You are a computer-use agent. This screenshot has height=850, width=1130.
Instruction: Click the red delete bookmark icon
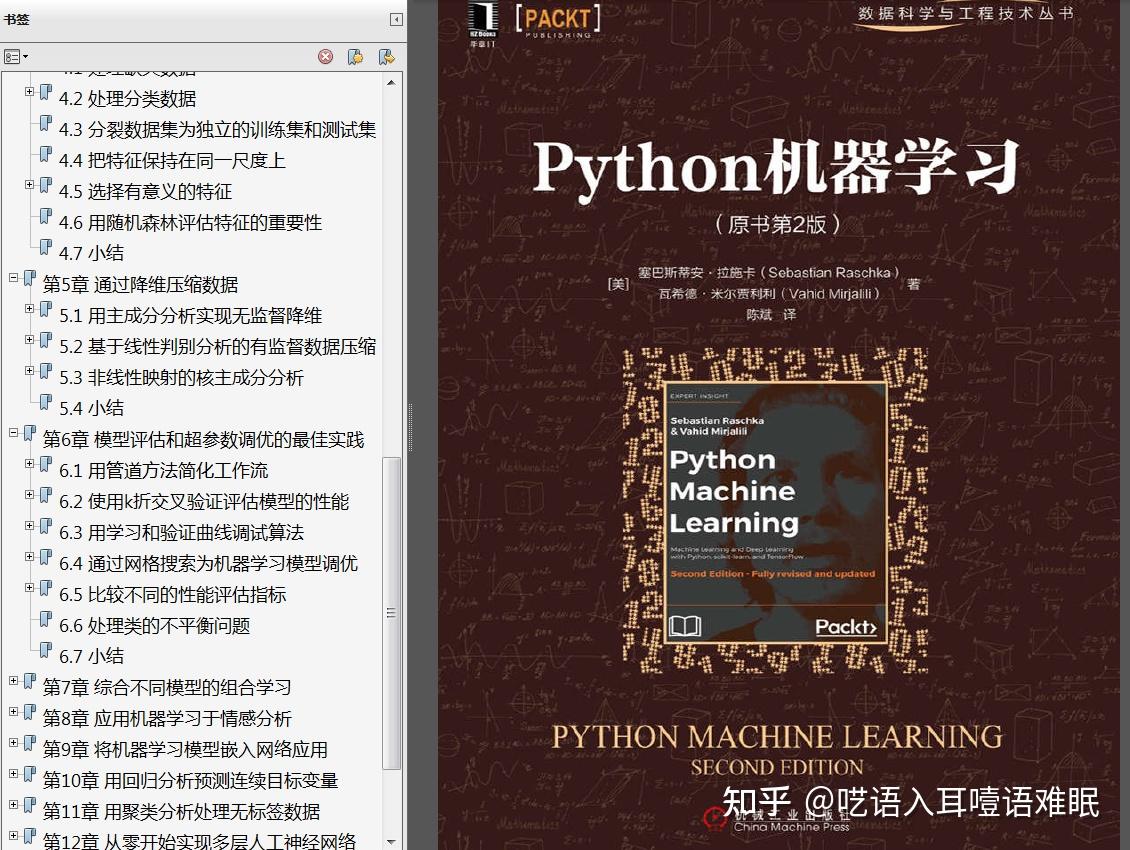tap(326, 57)
